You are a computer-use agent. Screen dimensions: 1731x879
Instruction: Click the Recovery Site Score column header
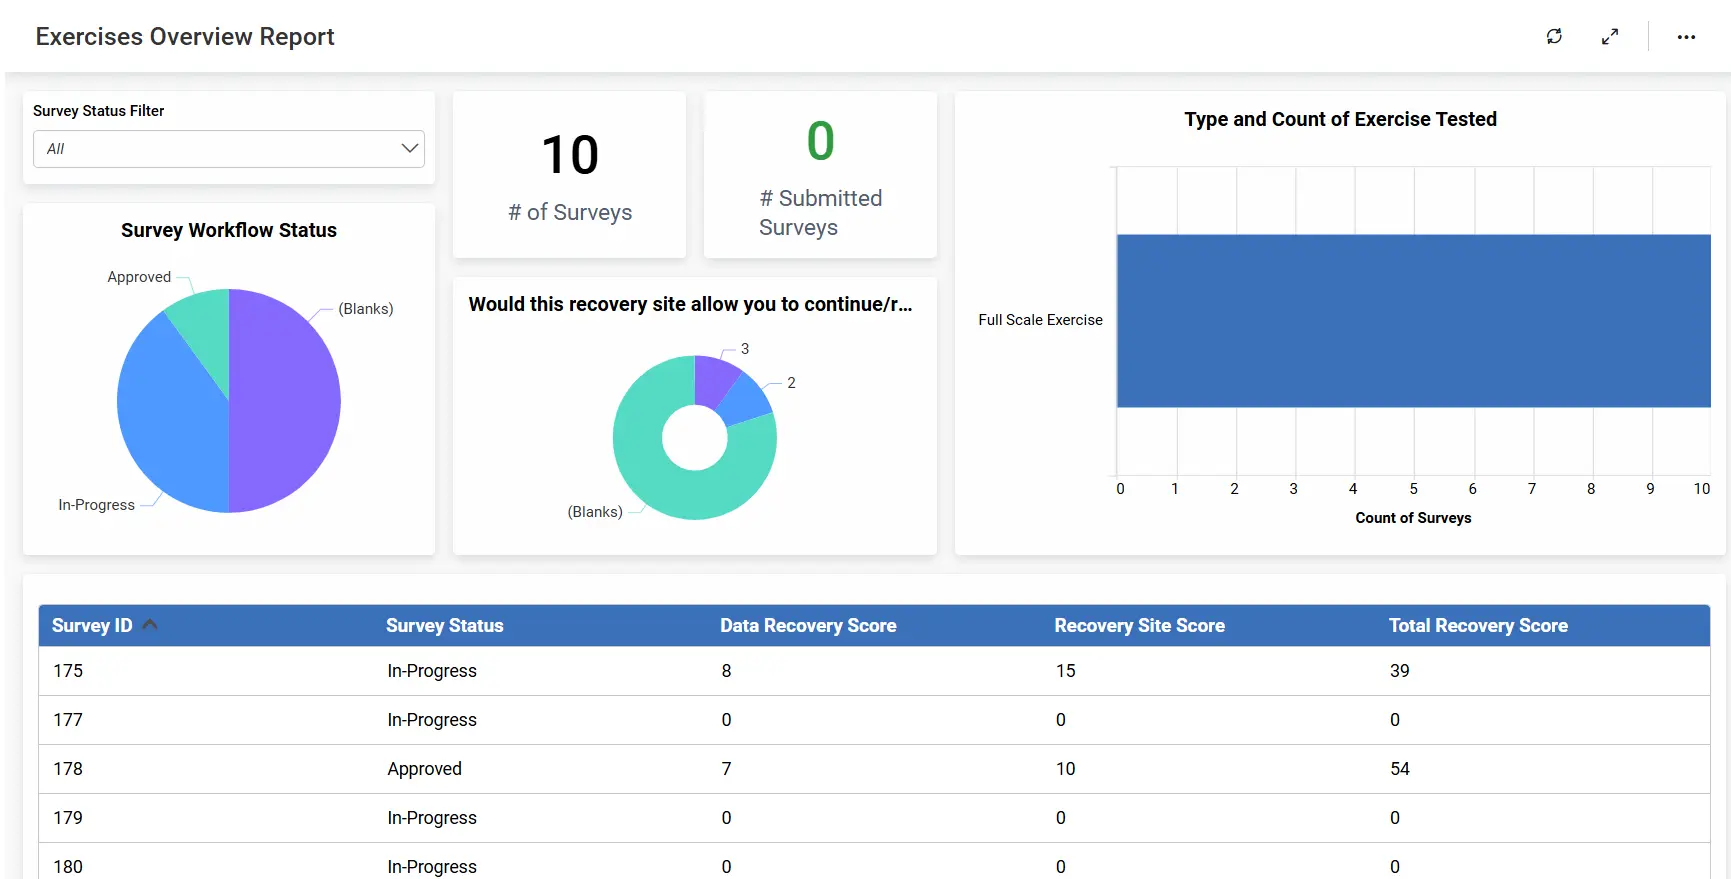(x=1139, y=626)
